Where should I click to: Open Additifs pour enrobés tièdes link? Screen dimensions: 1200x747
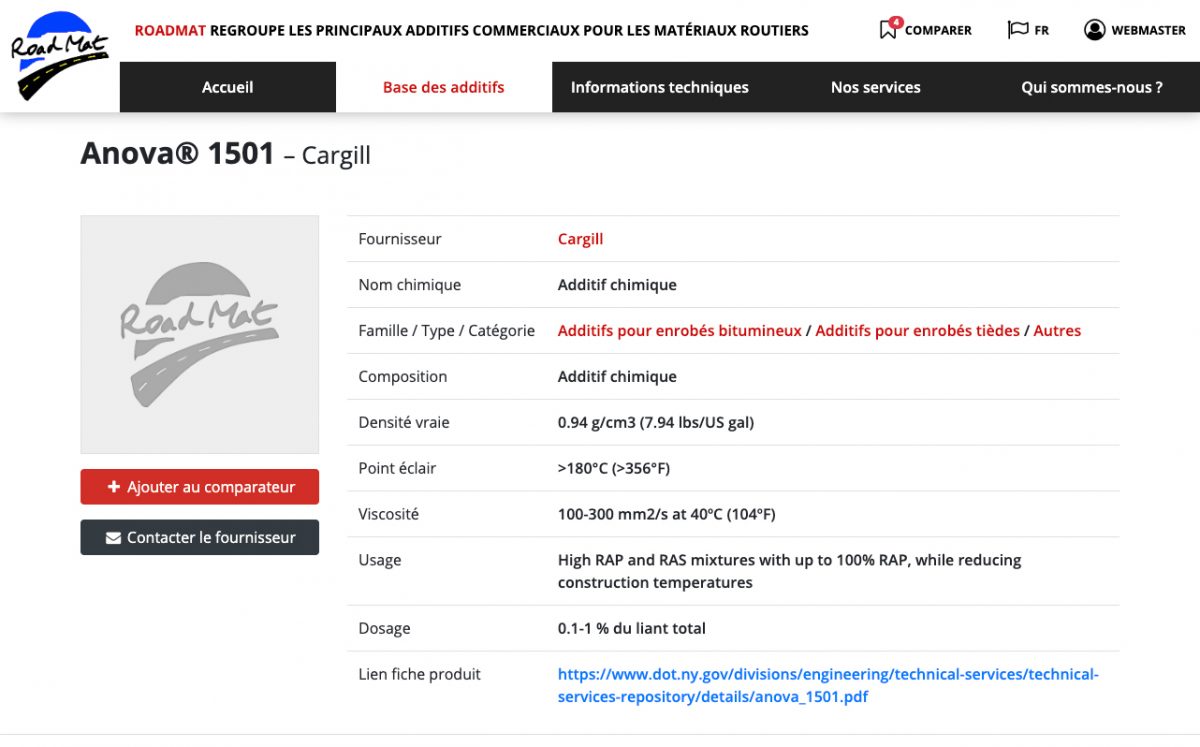pos(917,331)
